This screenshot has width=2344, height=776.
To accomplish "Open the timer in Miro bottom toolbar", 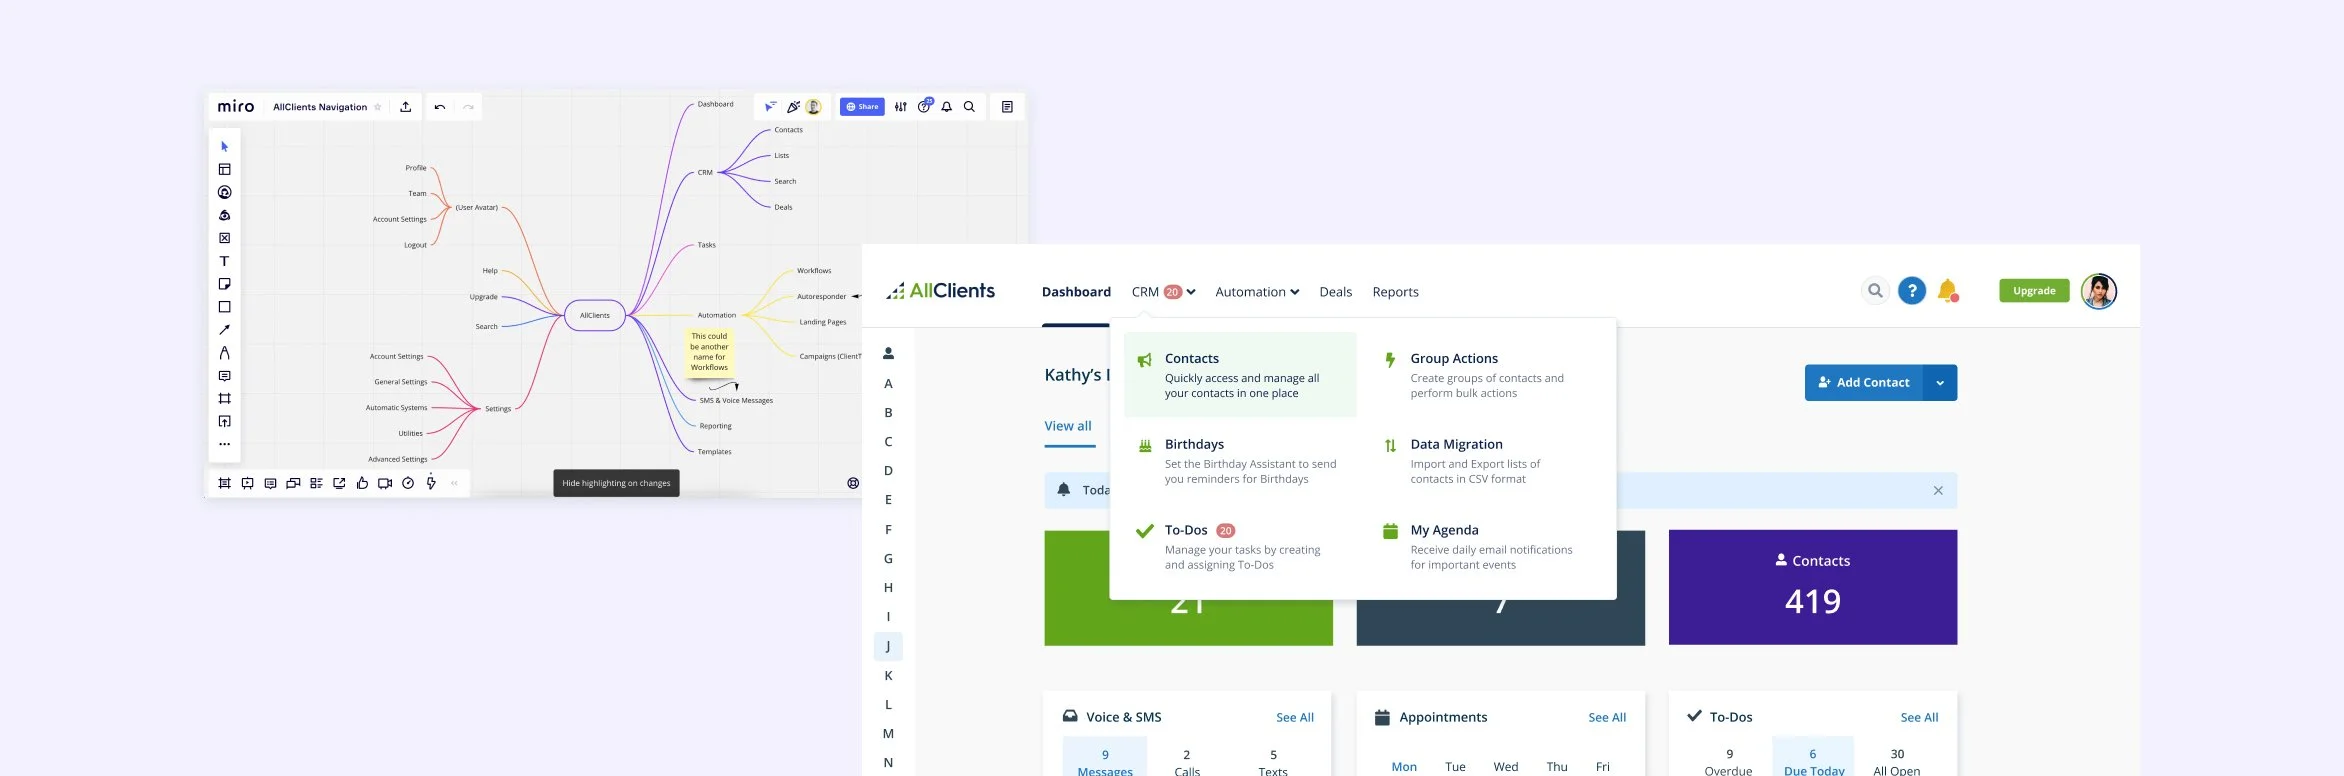I will tap(408, 483).
